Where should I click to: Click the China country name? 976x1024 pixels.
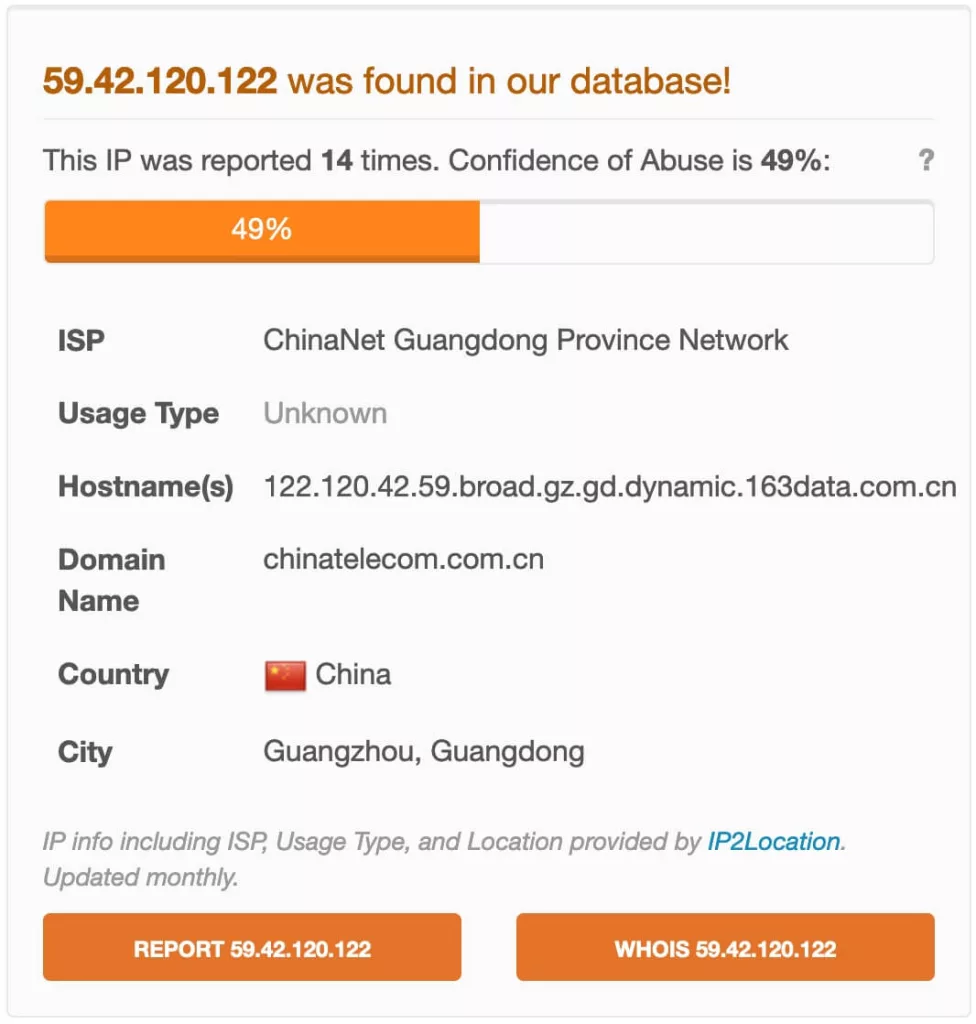pyautogui.click(x=353, y=675)
